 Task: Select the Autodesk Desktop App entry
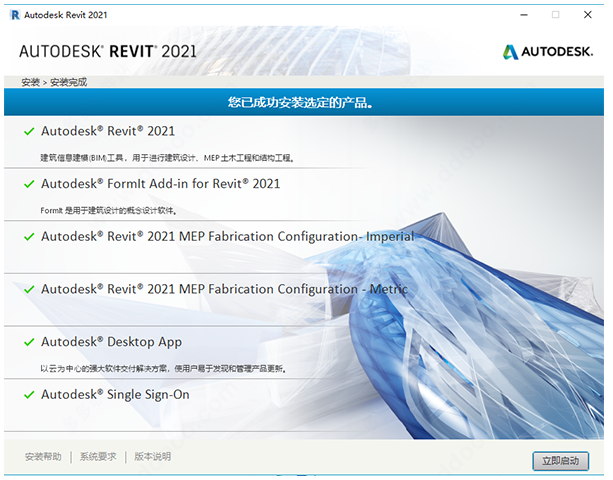click(x=111, y=342)
